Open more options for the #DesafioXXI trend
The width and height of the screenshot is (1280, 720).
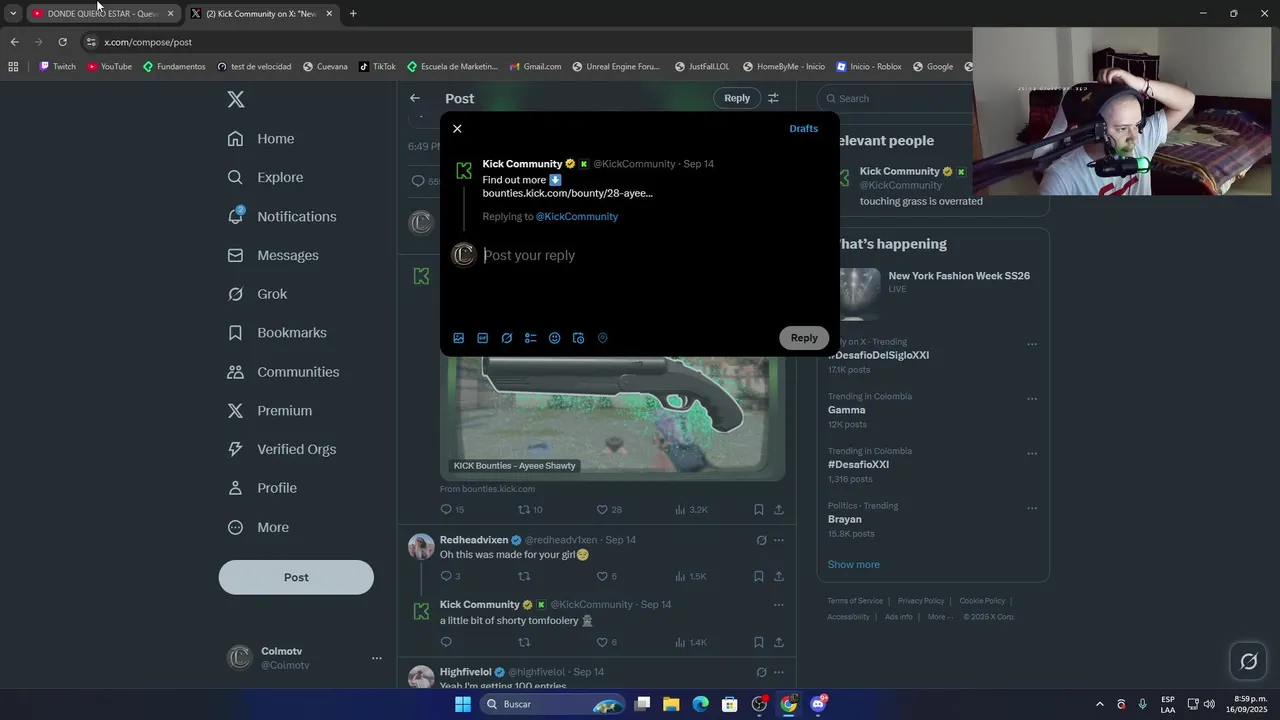[1032, 453]
